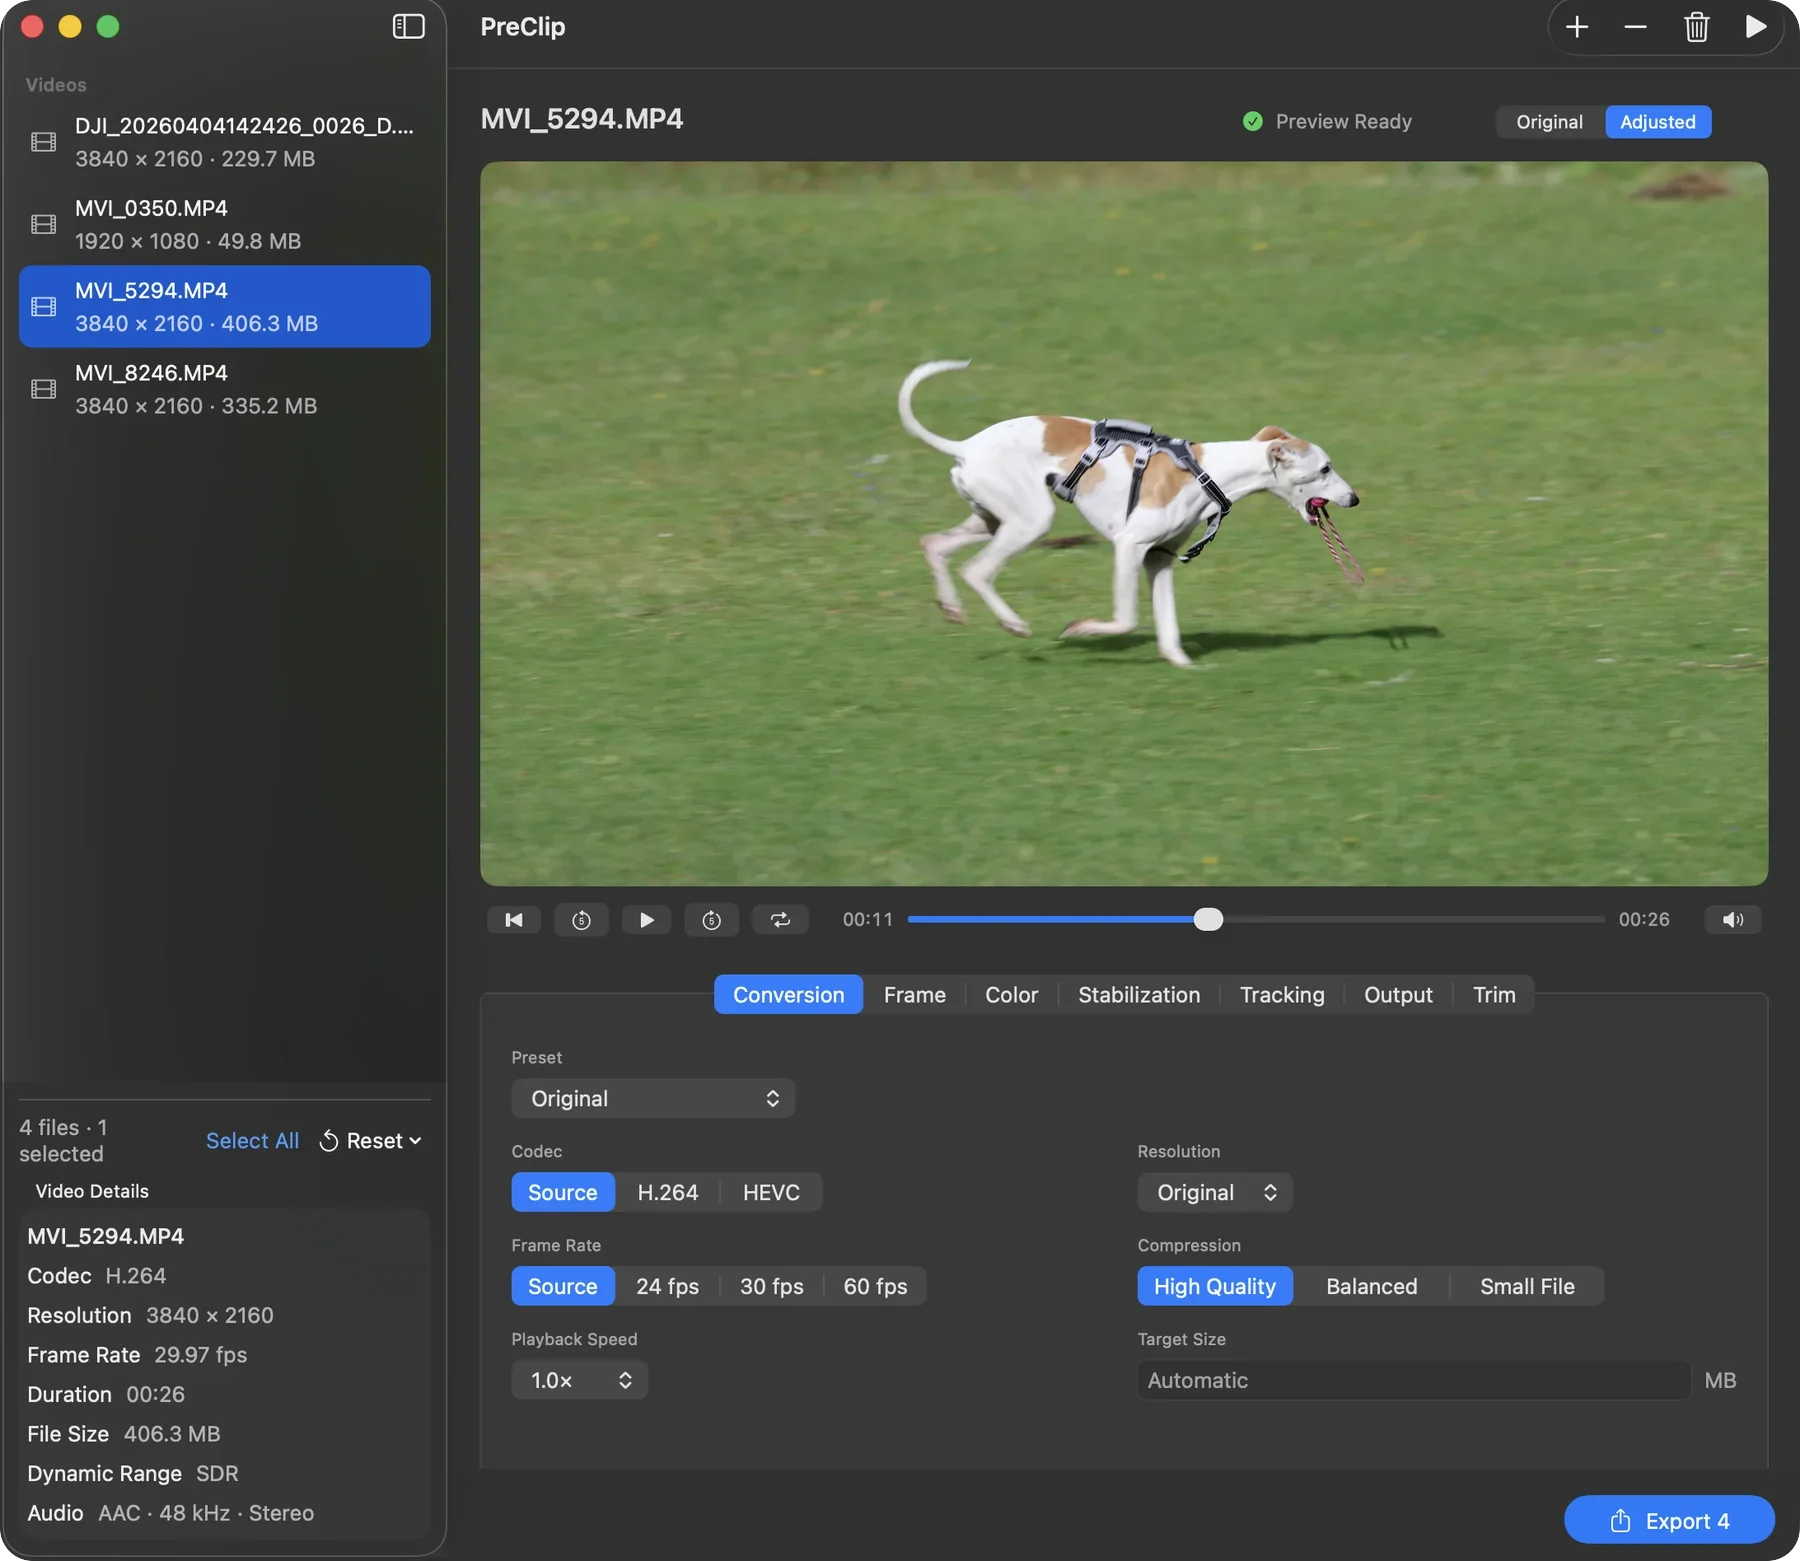
Task: Go to the Output tab
Action: (1398, 995)
